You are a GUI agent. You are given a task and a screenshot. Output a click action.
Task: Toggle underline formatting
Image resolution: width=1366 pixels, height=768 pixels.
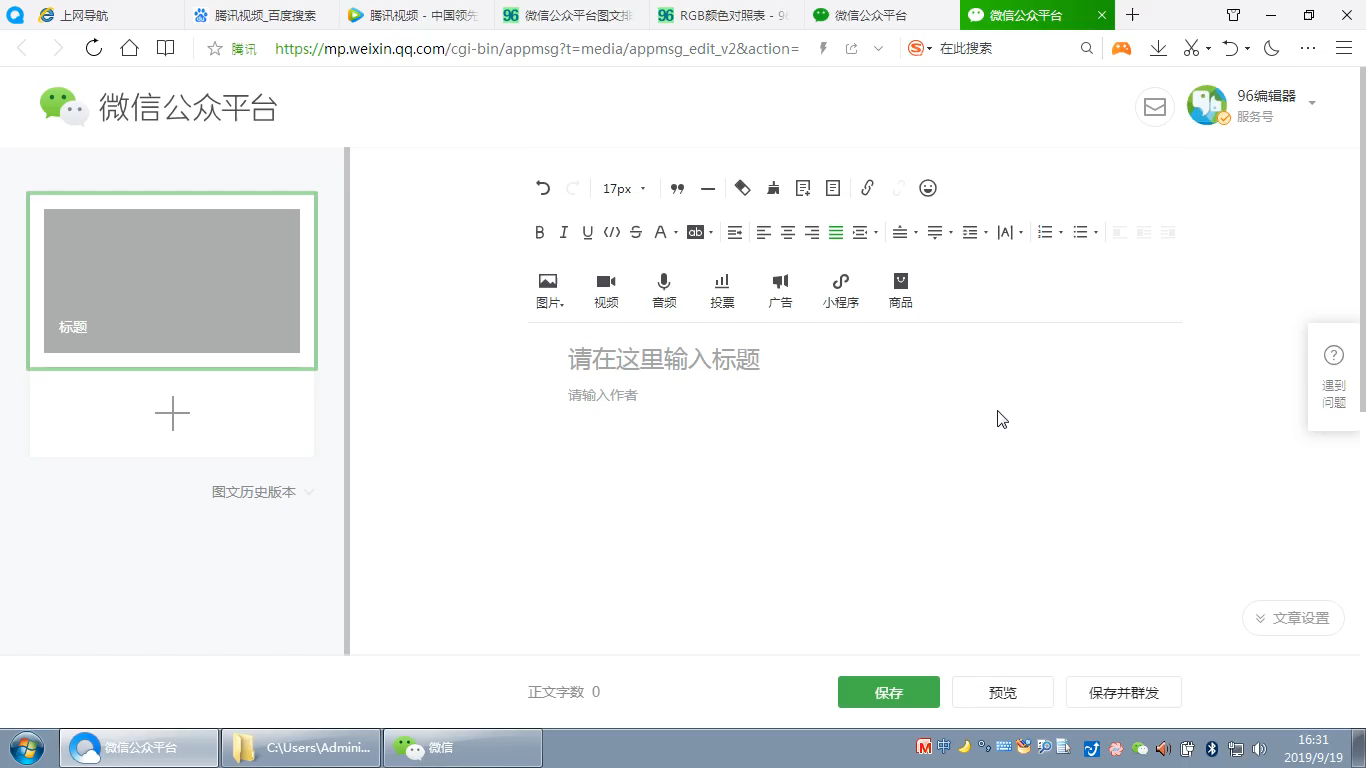coord(587,232)
